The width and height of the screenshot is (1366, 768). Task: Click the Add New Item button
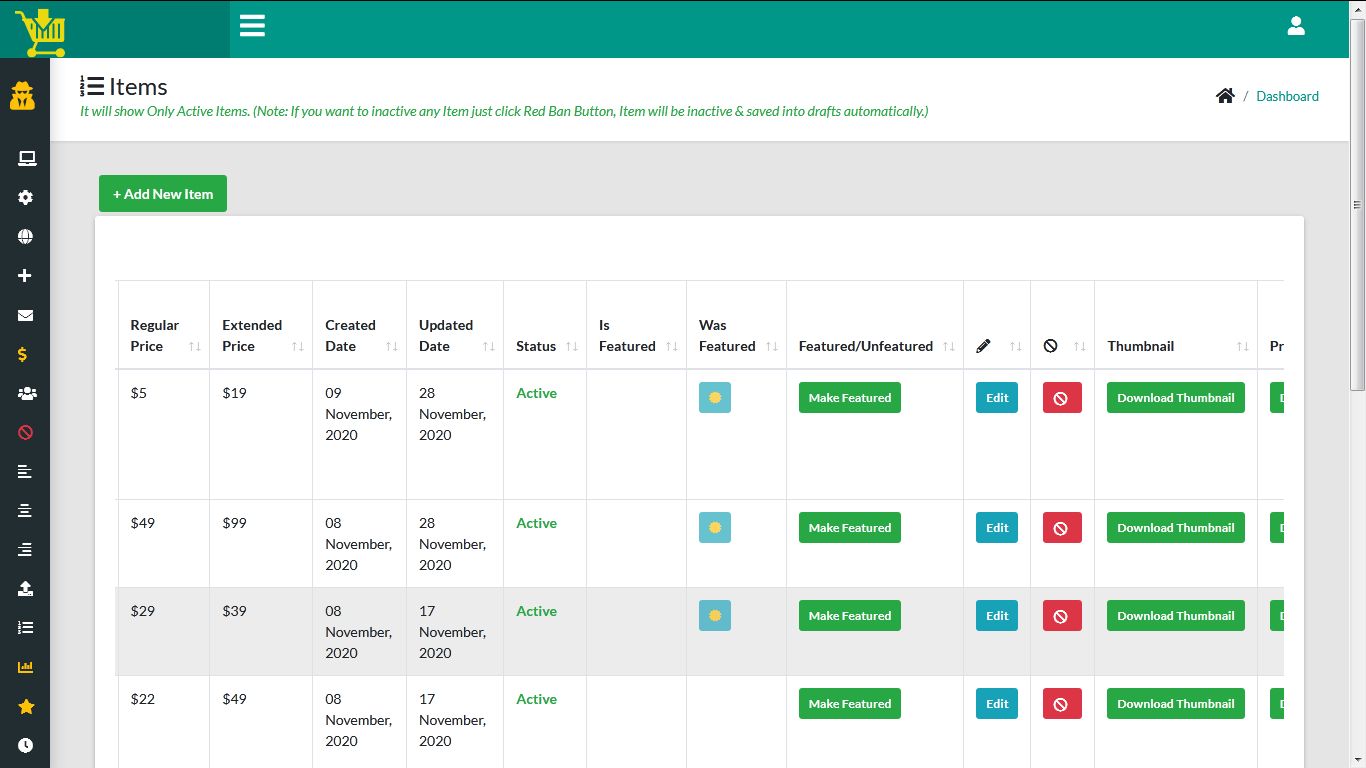tap(163, 194)
